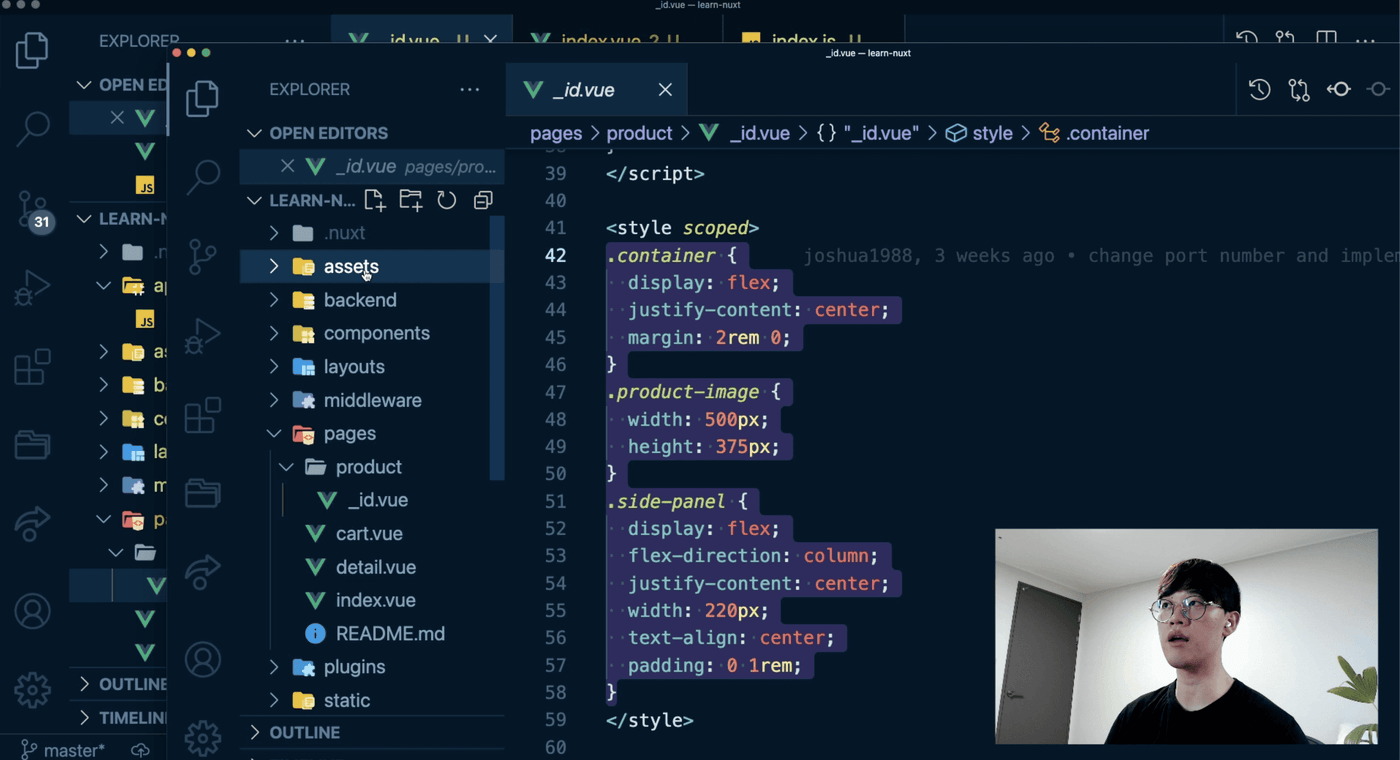The height and width of the screenshot is (760, 1400).
Task: Go to previous change arrow-circle icon
Action: (x=1339, y=90)
